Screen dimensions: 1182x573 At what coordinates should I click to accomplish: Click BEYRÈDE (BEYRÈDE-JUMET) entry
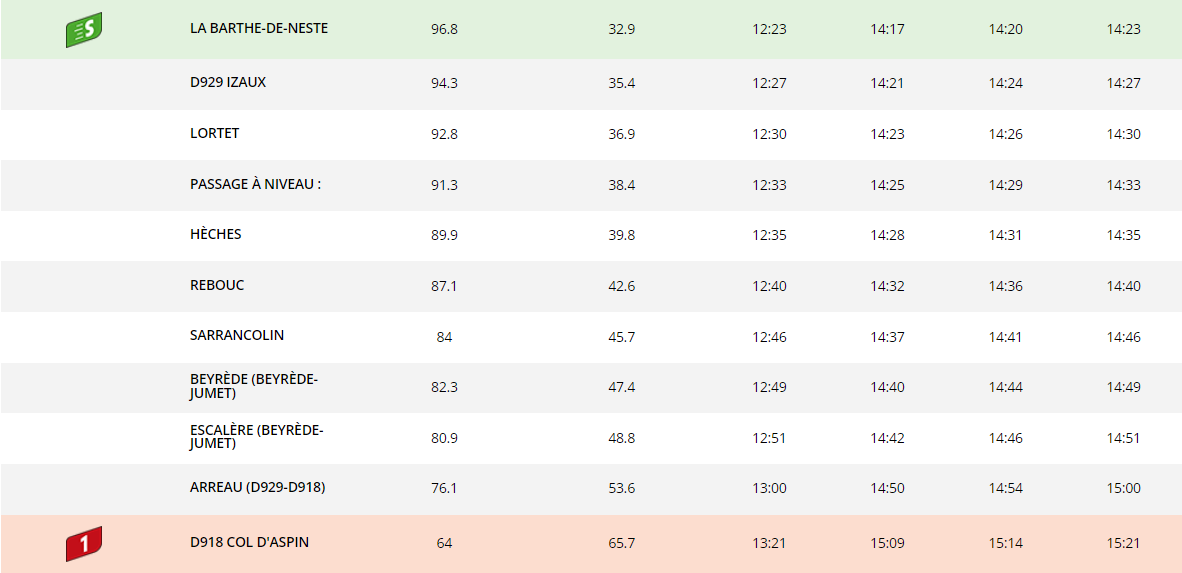coord(254,386)
